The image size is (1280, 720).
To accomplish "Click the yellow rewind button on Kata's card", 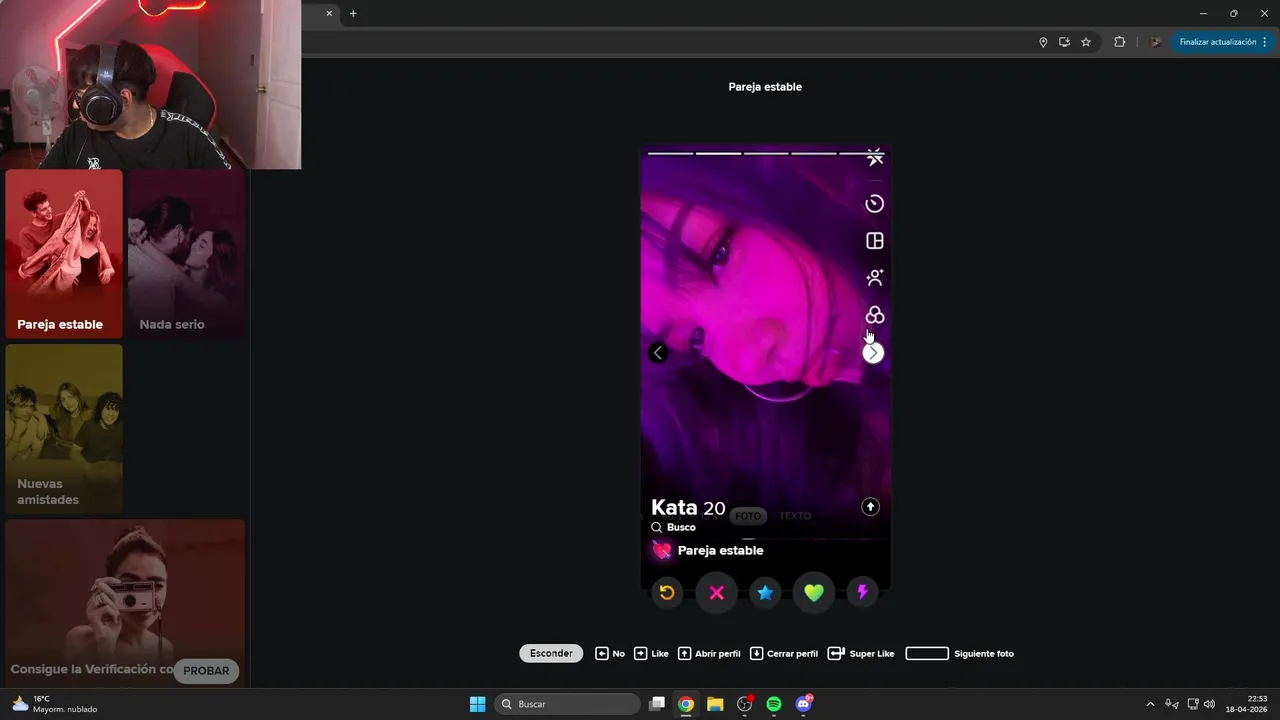I will (667, 593).
